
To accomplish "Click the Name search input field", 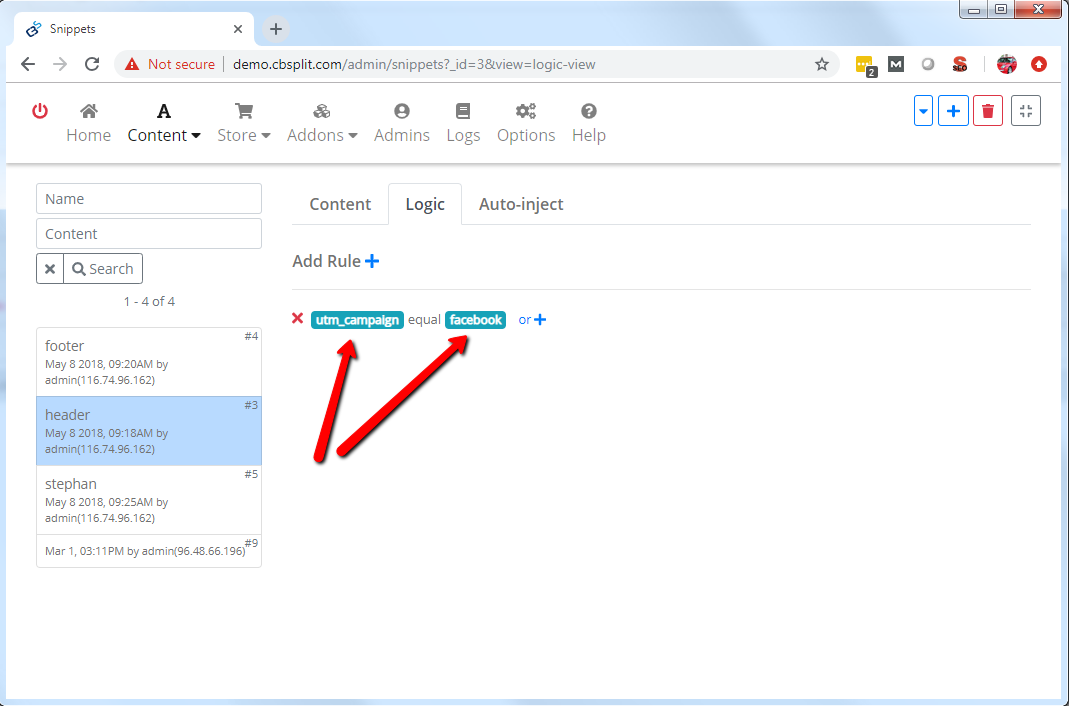I will (149, 199).
